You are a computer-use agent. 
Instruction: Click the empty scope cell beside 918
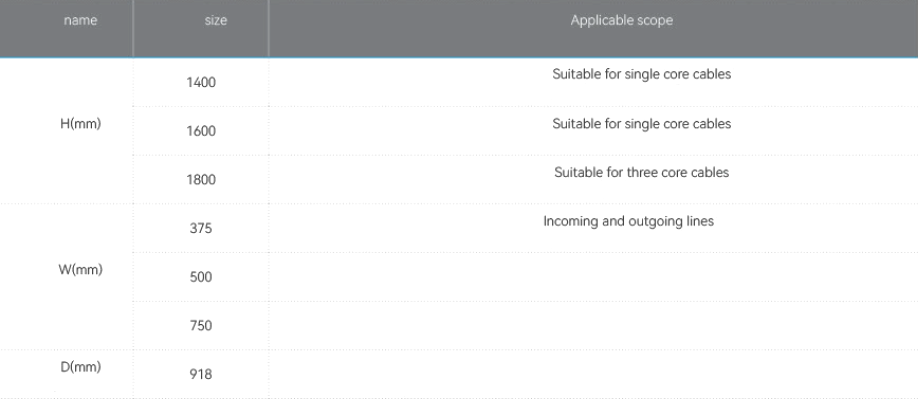(593, 374)
